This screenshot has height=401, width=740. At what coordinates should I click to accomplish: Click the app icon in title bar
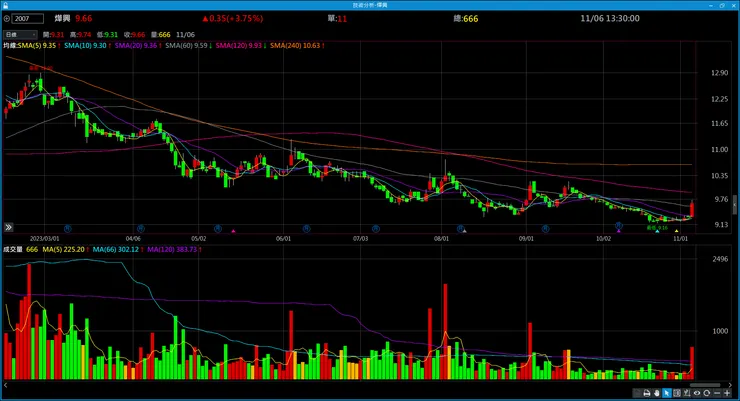point(5,5)
